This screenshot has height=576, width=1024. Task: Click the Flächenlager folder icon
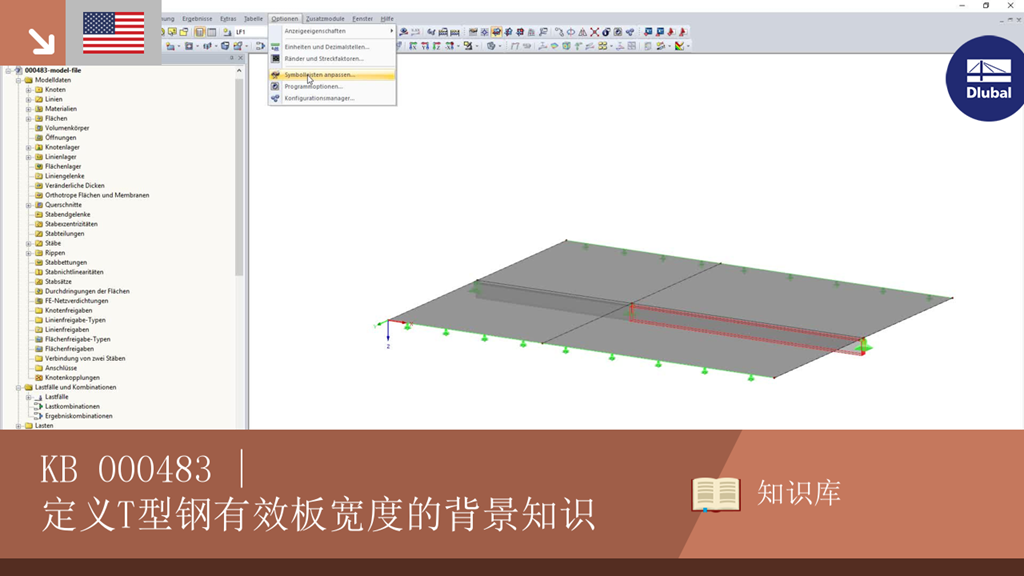pyautogui.click(x=39, y=167)
